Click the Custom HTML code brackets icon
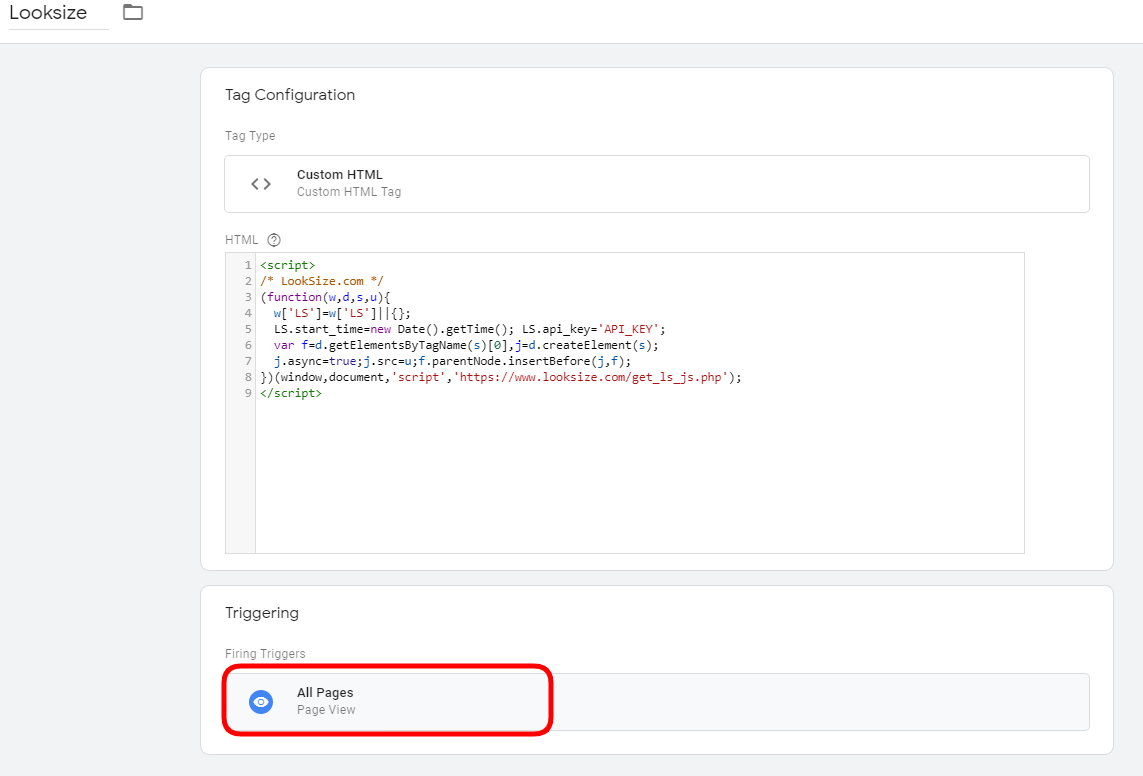 tap(261, 184)
